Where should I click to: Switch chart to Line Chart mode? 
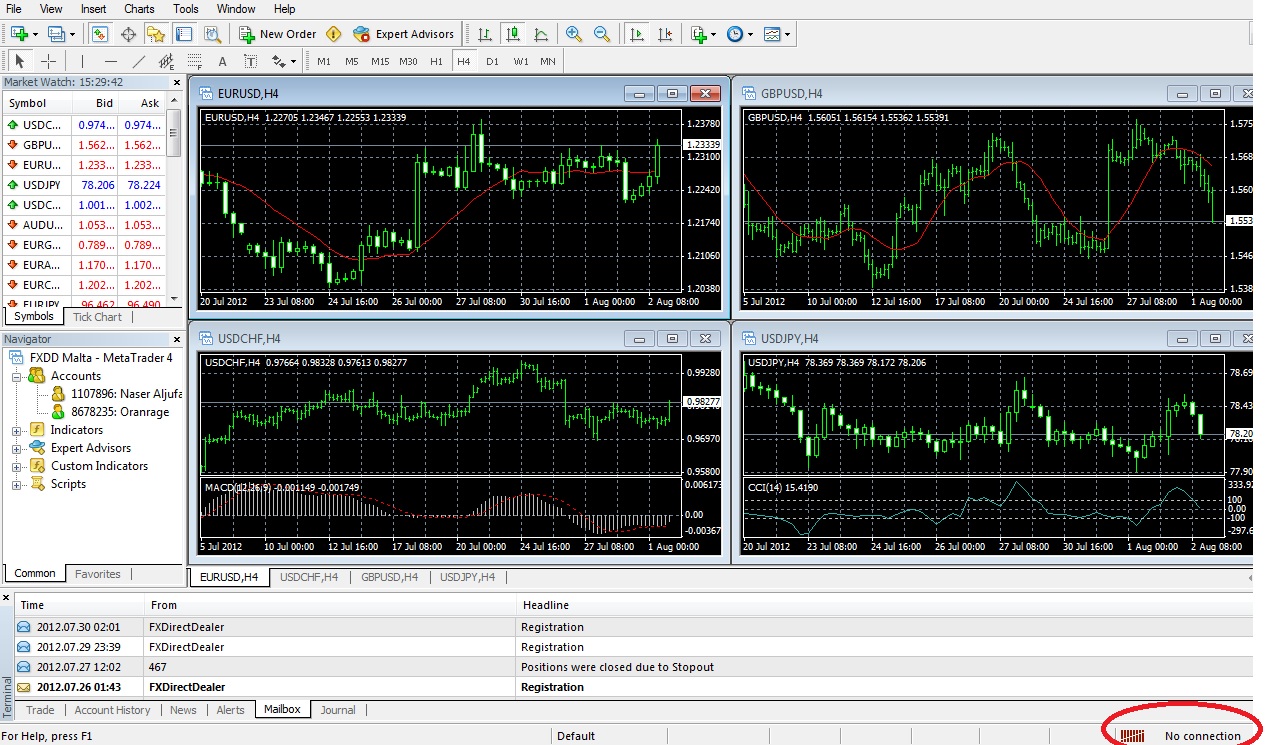(541, 34)
